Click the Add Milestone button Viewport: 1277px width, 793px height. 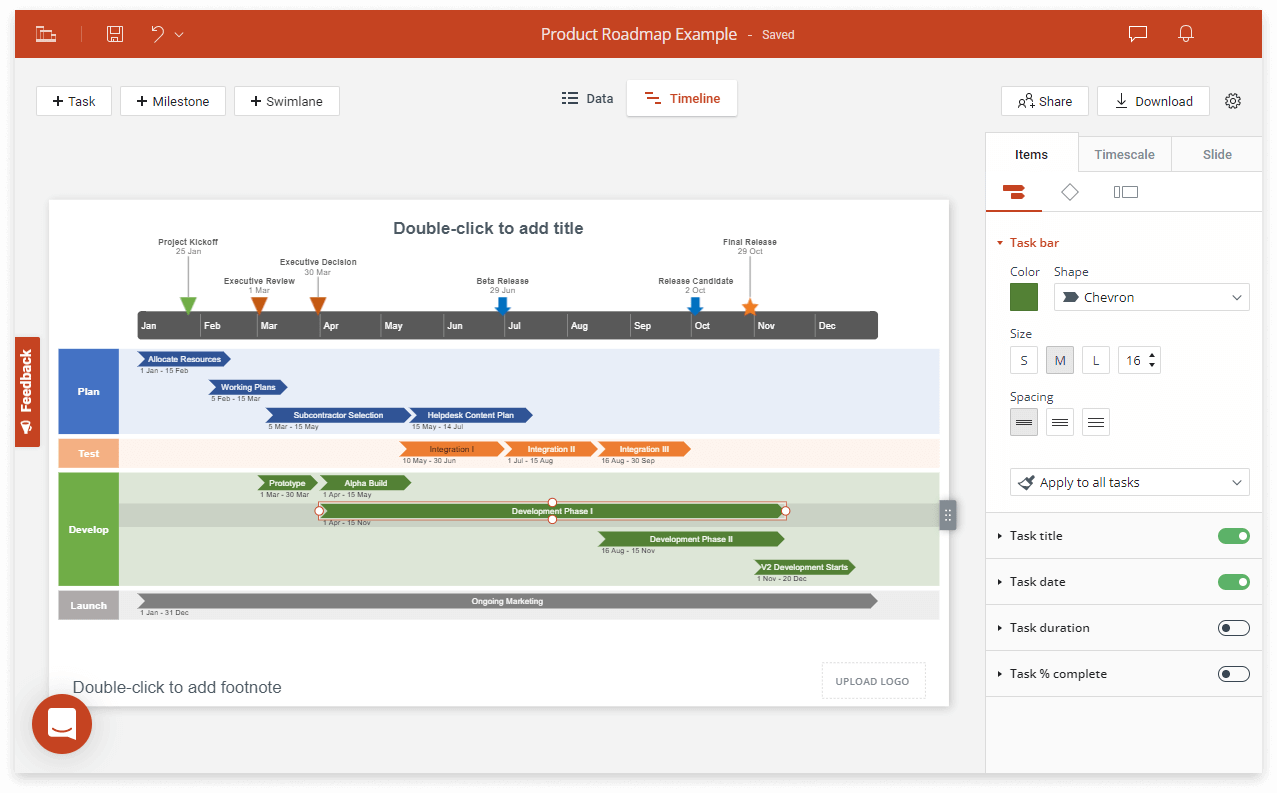pyautogui.click(x=172, y=100)
